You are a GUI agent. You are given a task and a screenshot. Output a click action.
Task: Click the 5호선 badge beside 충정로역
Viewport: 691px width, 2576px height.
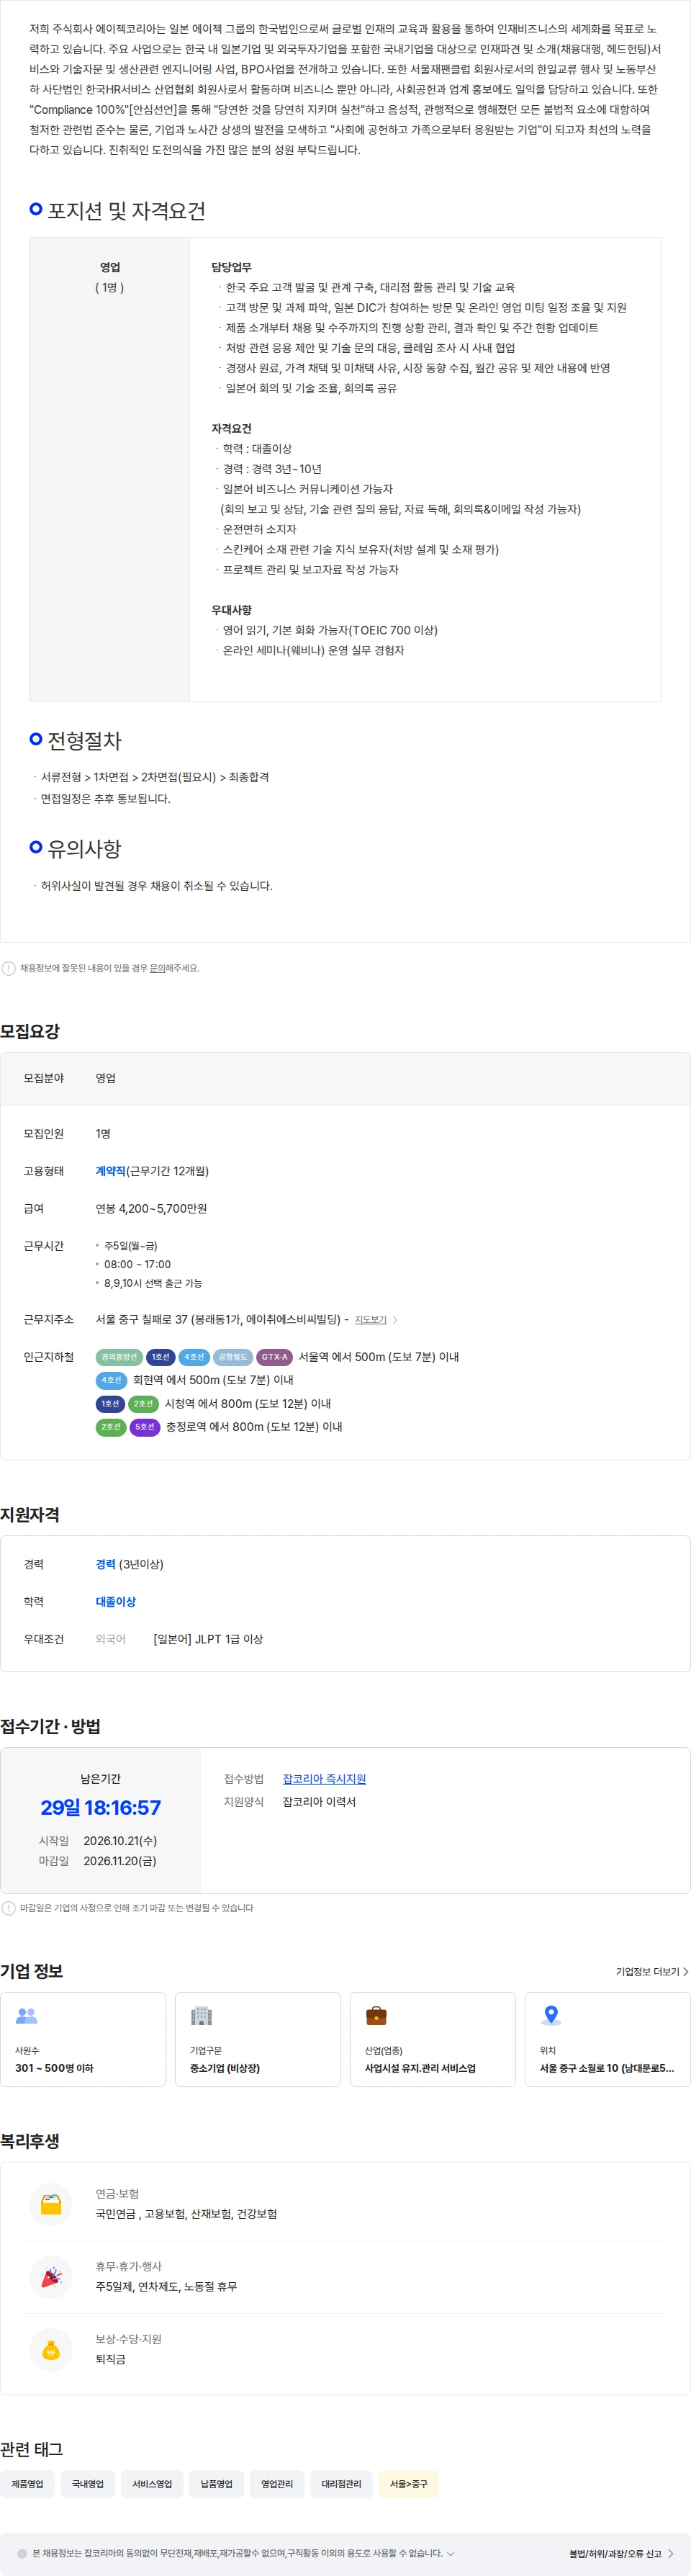click(x=145, y=1427)
